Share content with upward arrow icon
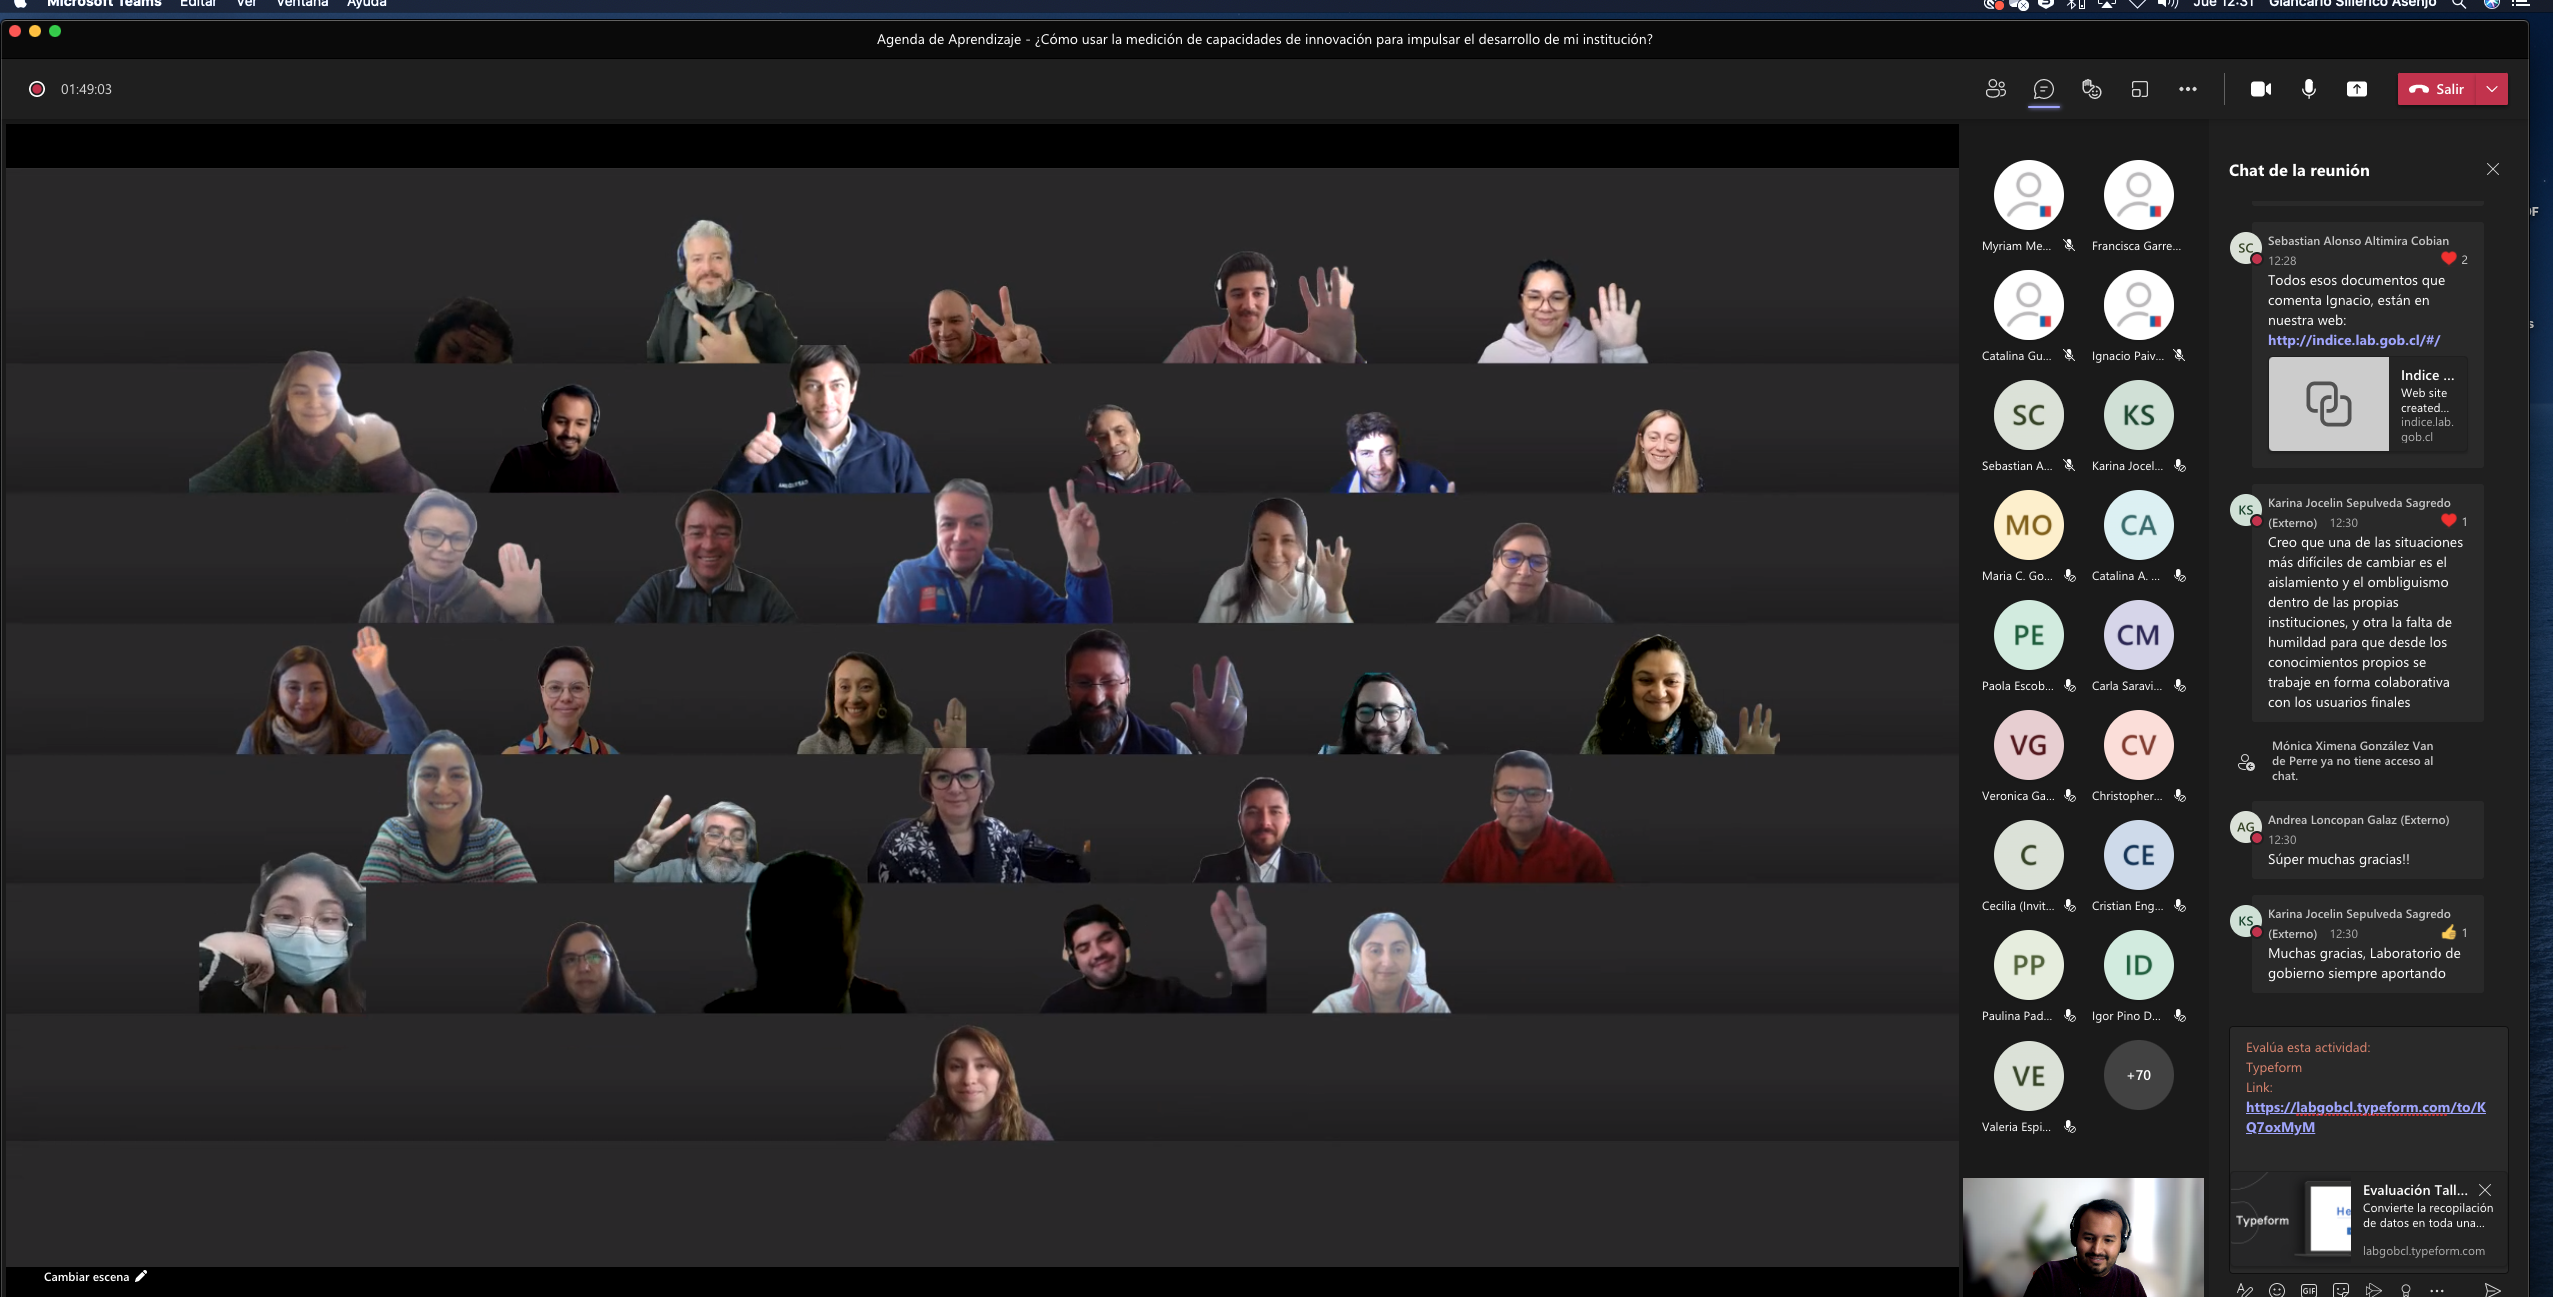 pos(2357,89)
